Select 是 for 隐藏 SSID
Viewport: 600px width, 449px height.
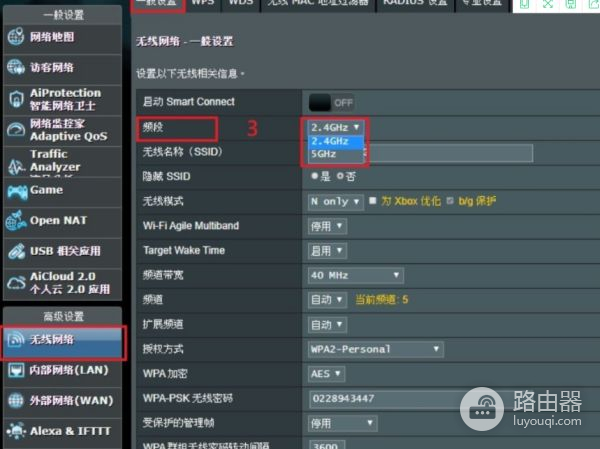coord(315,176)
